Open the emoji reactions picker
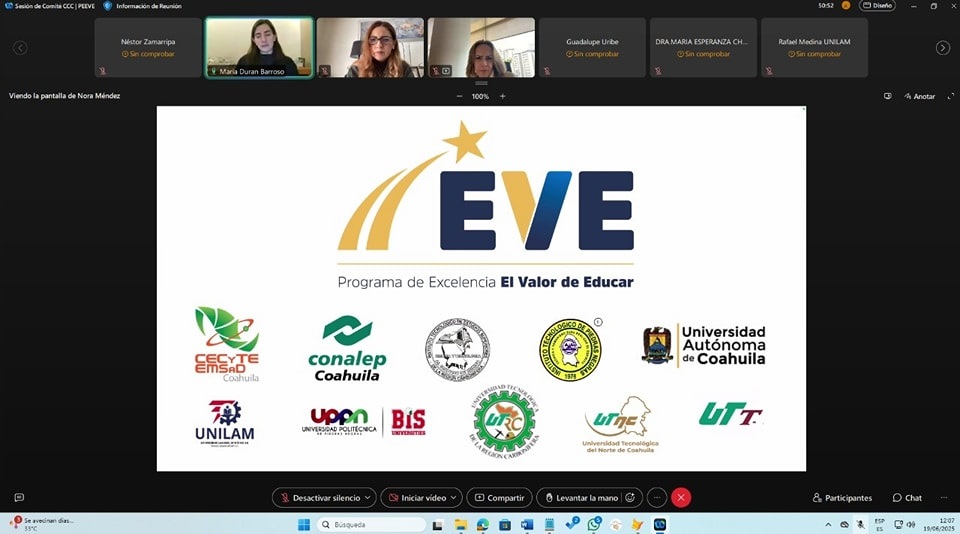The image size is (960, 534). pos(630,498)
